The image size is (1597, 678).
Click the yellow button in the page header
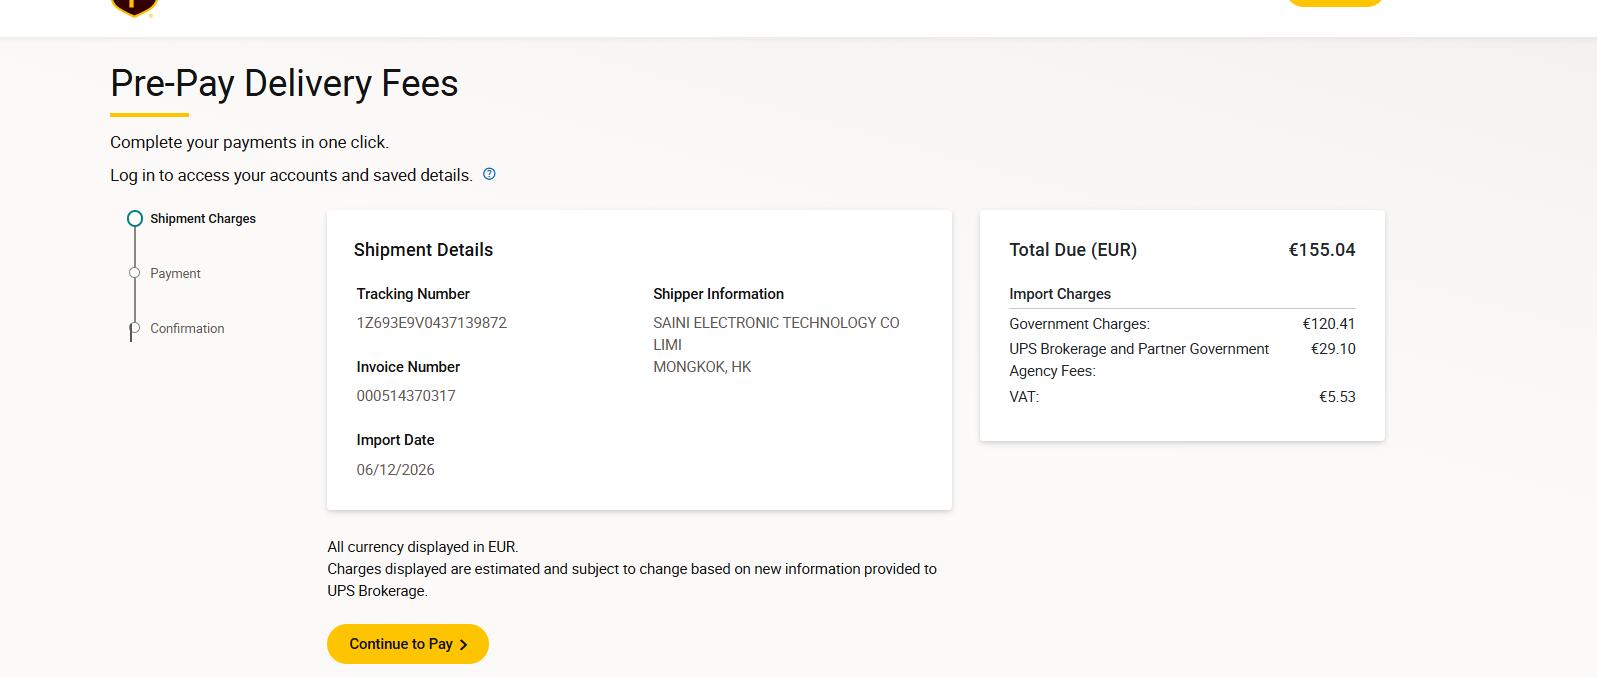click(1334, 3)
